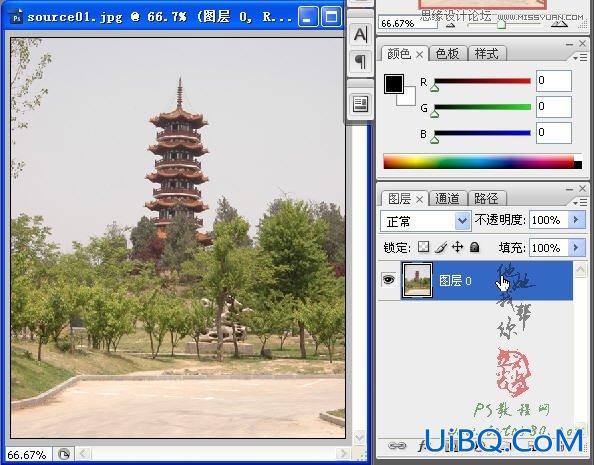This screenshot has width=594, height=465.
Task: Minimize the source01.jpg document window
Action: [x=308, y=17]
